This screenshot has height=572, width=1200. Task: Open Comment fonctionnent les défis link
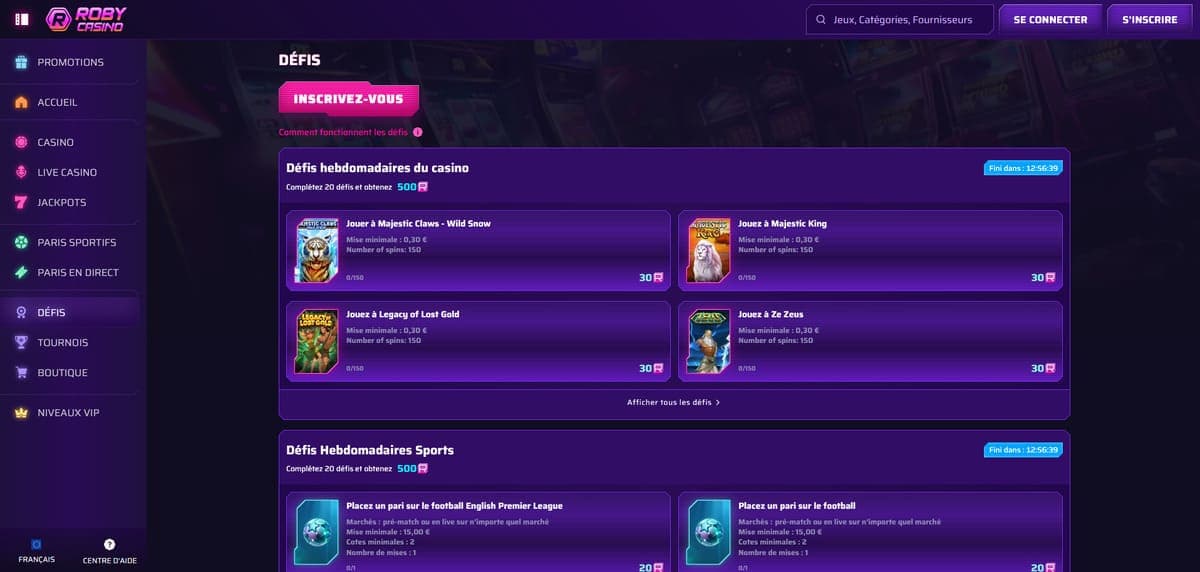[x=343, y=132]
